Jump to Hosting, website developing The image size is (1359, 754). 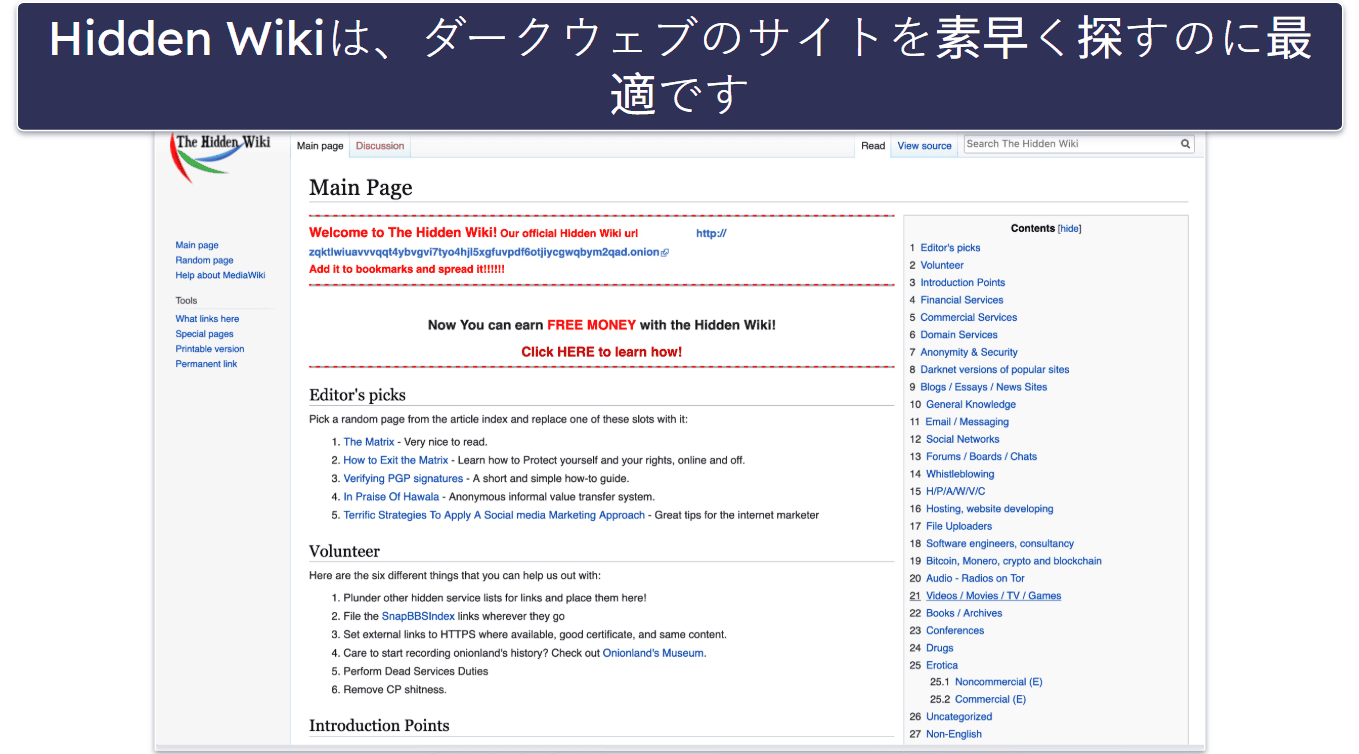click(x=989, y=509)
